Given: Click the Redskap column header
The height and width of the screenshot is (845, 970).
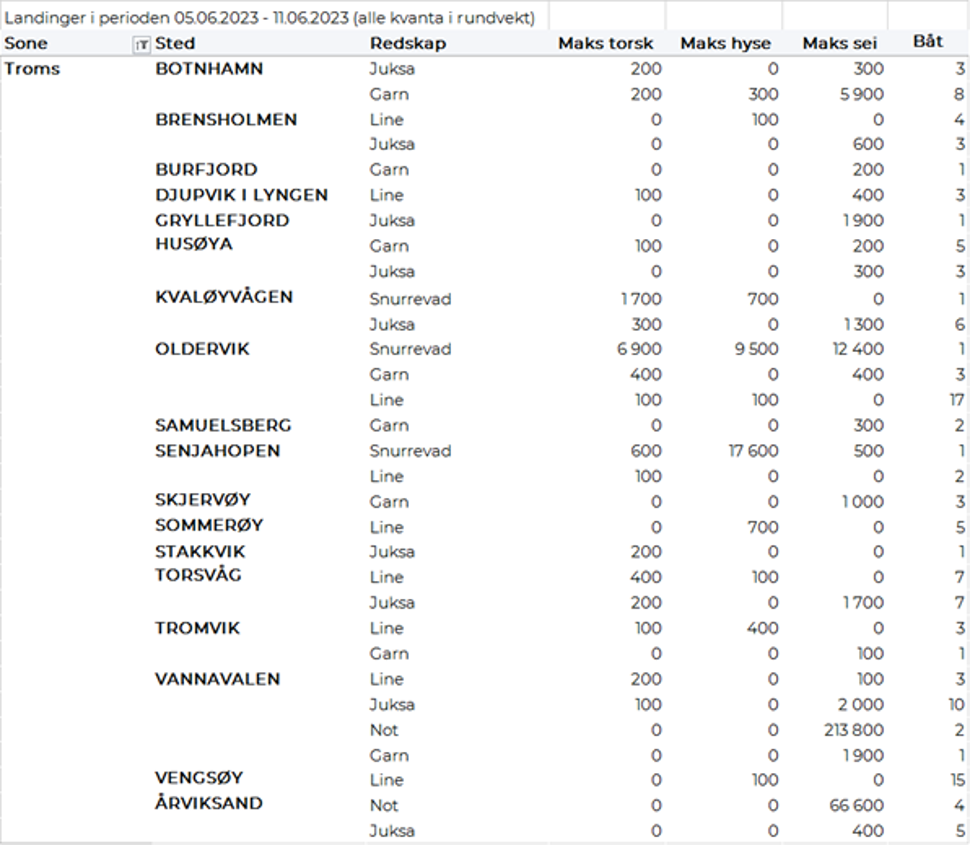Looking at the screenshot, I should point(408,43).
